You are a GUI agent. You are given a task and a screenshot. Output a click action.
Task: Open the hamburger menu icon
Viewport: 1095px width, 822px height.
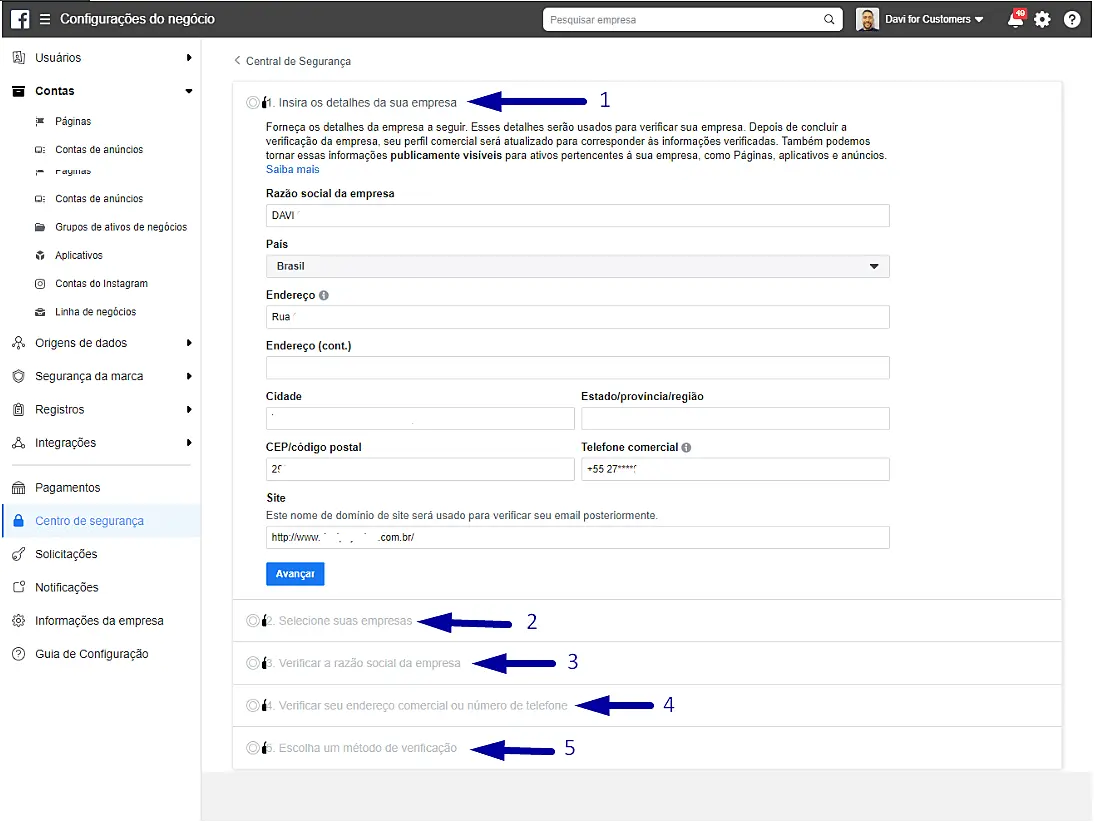[x=45, y=19]
